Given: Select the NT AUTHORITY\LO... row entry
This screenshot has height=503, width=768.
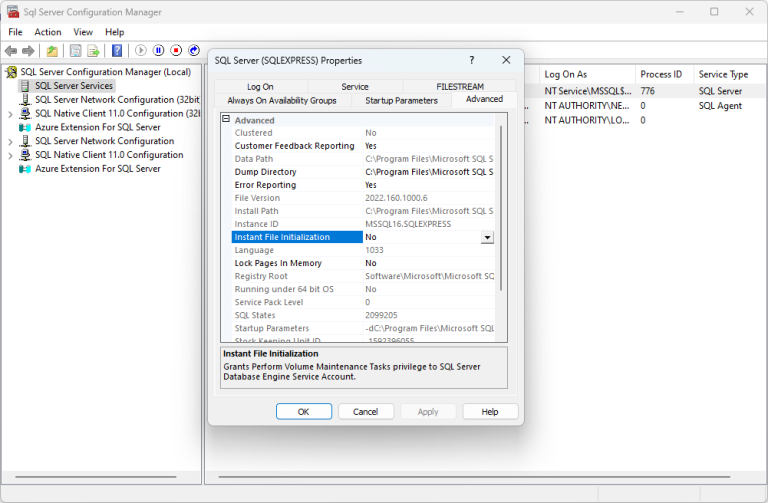Looking at the screenshot, I should (587, 120).
